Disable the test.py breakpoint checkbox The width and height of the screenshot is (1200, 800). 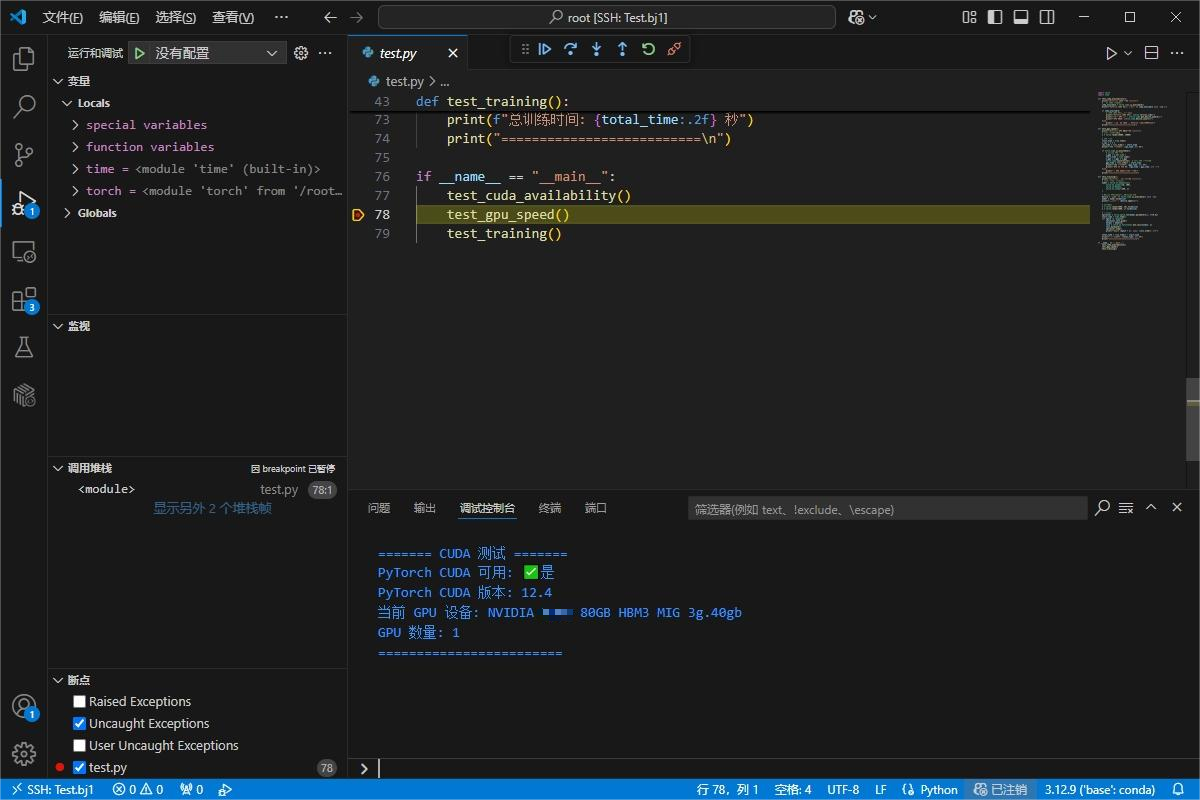(79, 767)
